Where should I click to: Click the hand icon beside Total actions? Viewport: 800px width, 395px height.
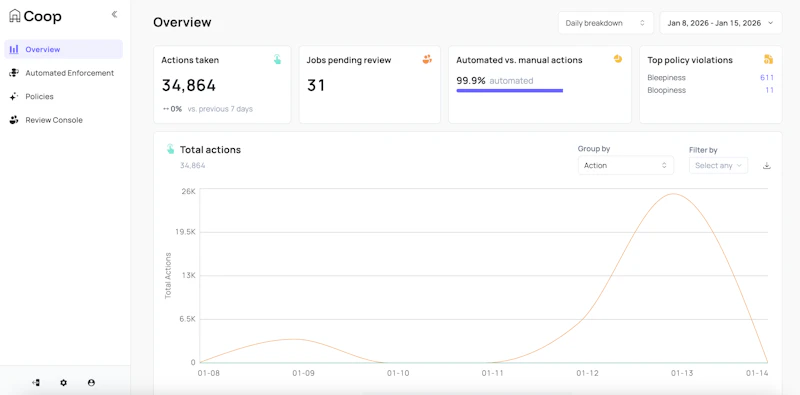click(170, 149)
